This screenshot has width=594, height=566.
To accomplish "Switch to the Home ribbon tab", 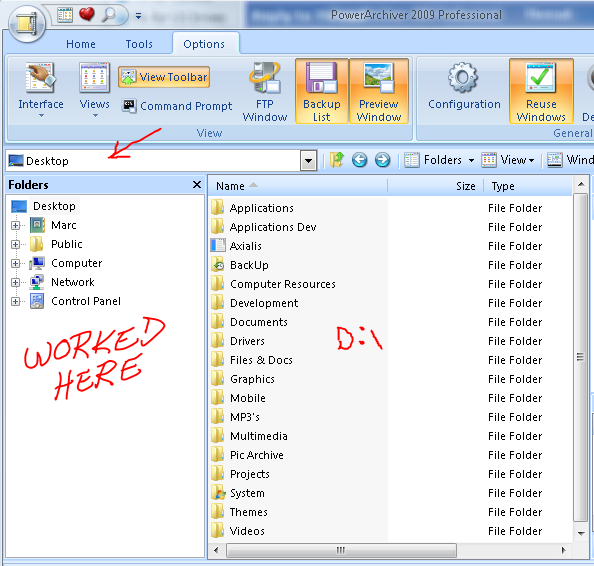I will click(x=81, y=44).
